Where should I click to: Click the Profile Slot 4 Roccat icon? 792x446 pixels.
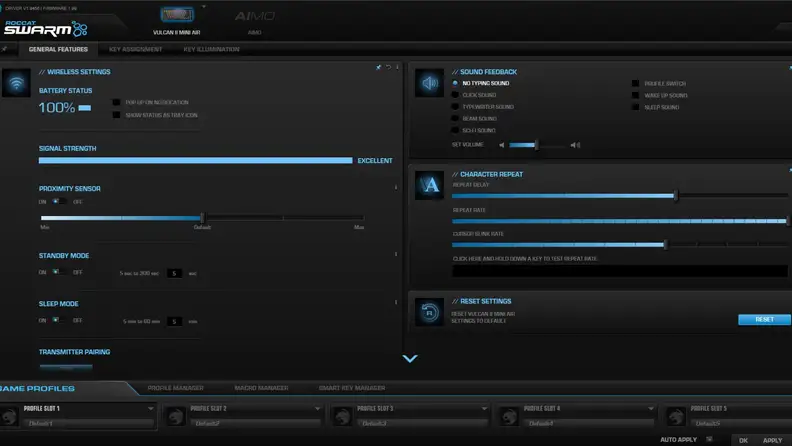click(x=509, y=417)
